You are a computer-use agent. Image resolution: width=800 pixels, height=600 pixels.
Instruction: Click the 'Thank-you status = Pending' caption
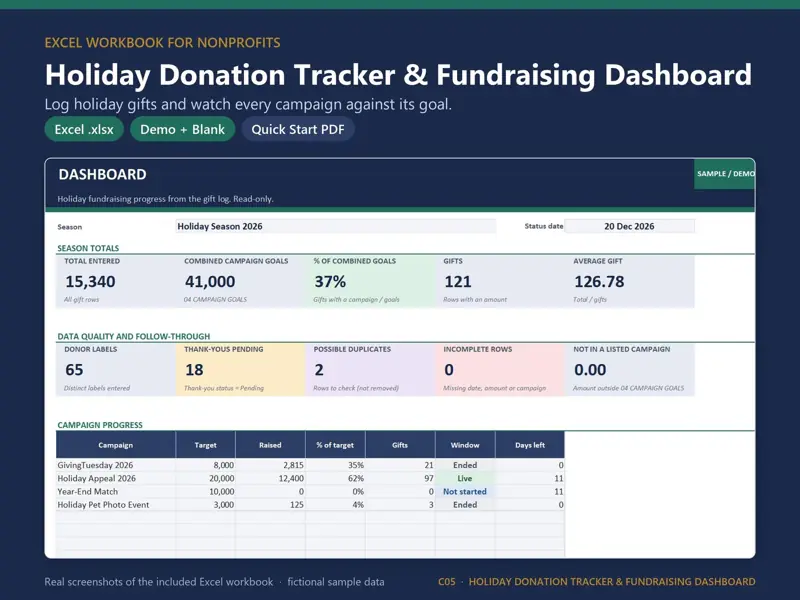(224, 388)
